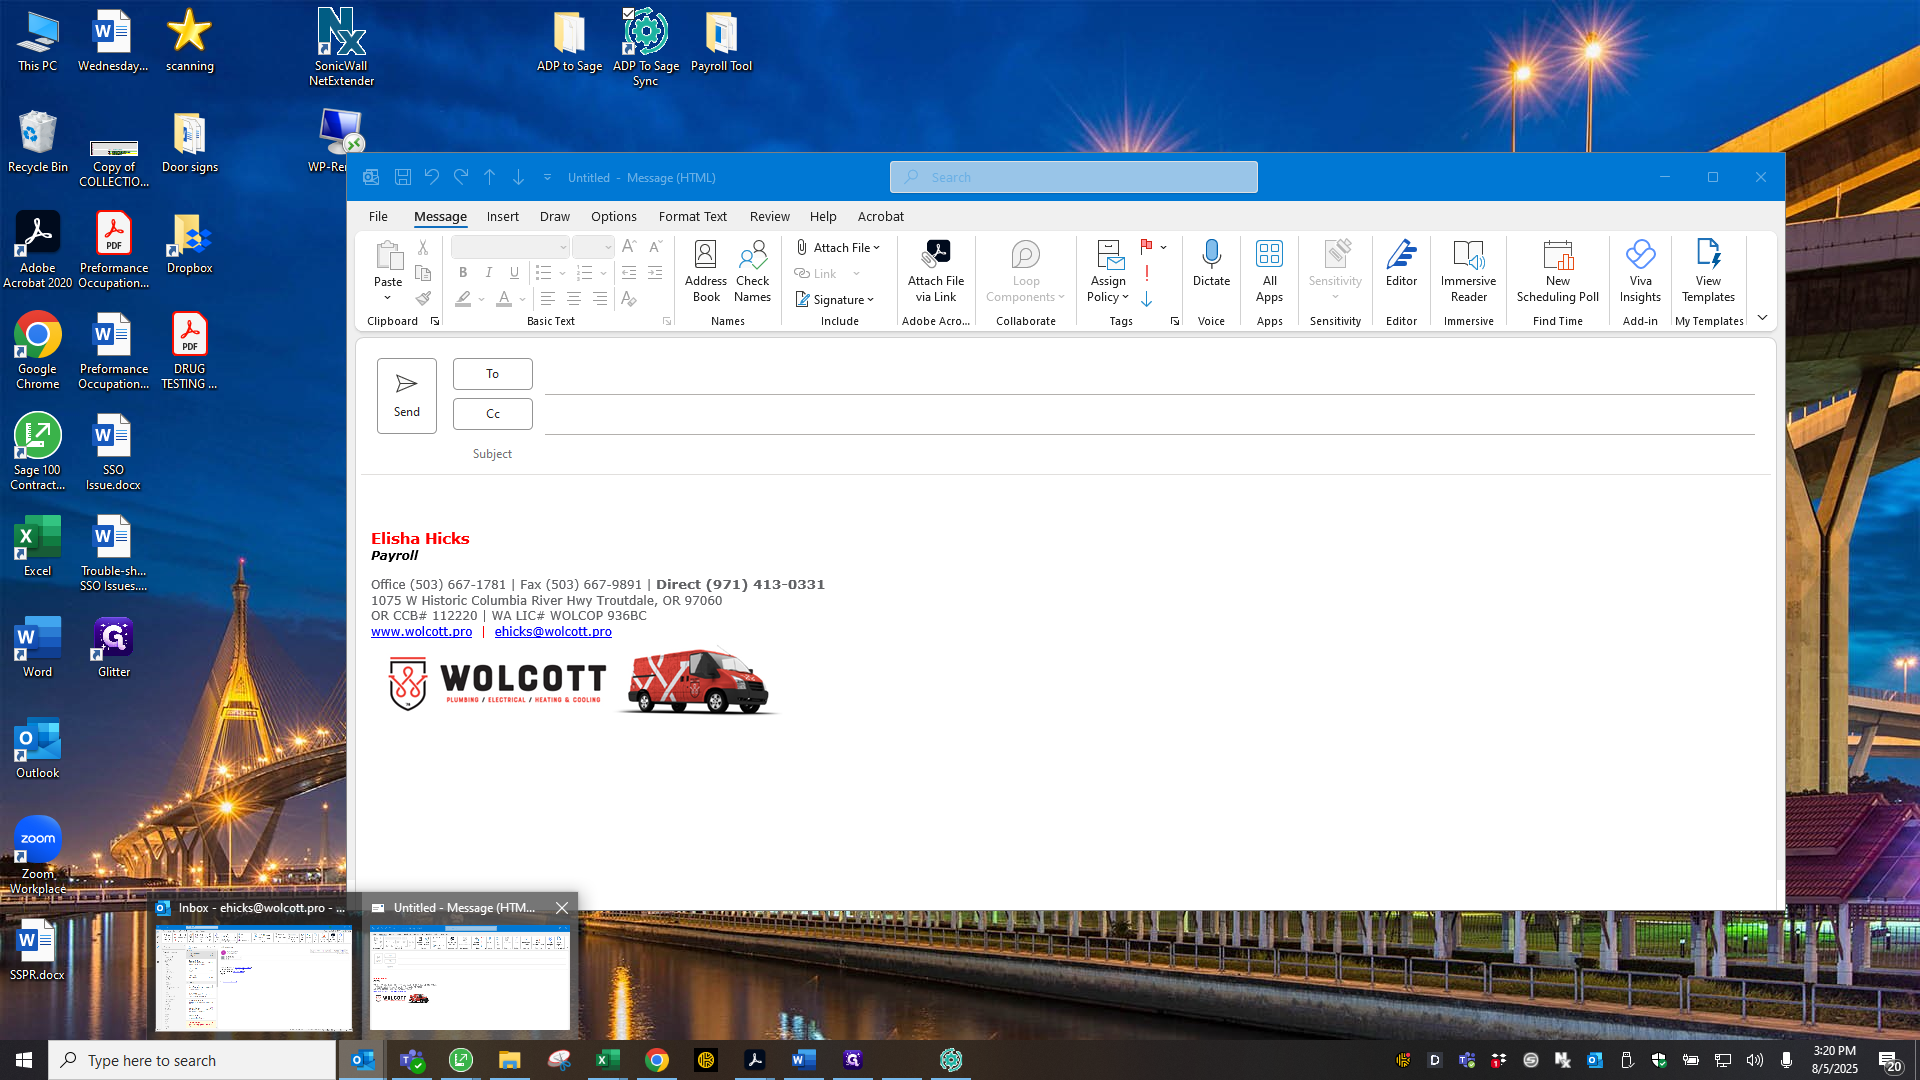The image size is (1920, 1080).
Task: Switch to Format Text tab
Action: [x=692, y=217]
